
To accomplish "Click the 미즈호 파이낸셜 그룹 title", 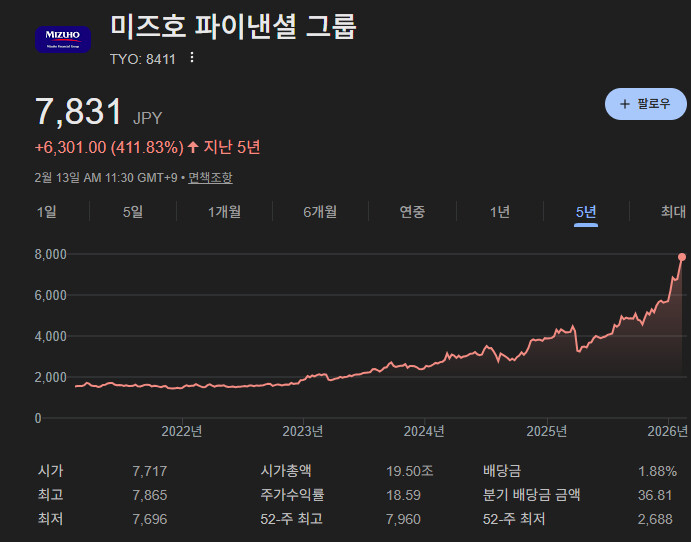I will point(233,27).
